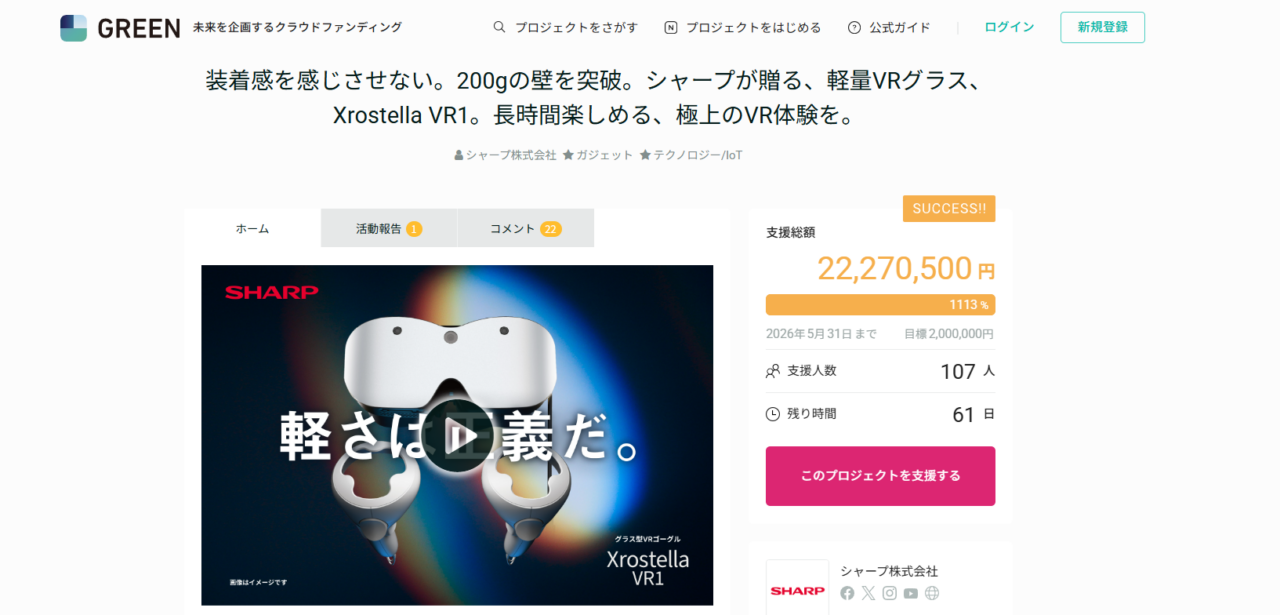Switch to the ホーム tab

252,228
